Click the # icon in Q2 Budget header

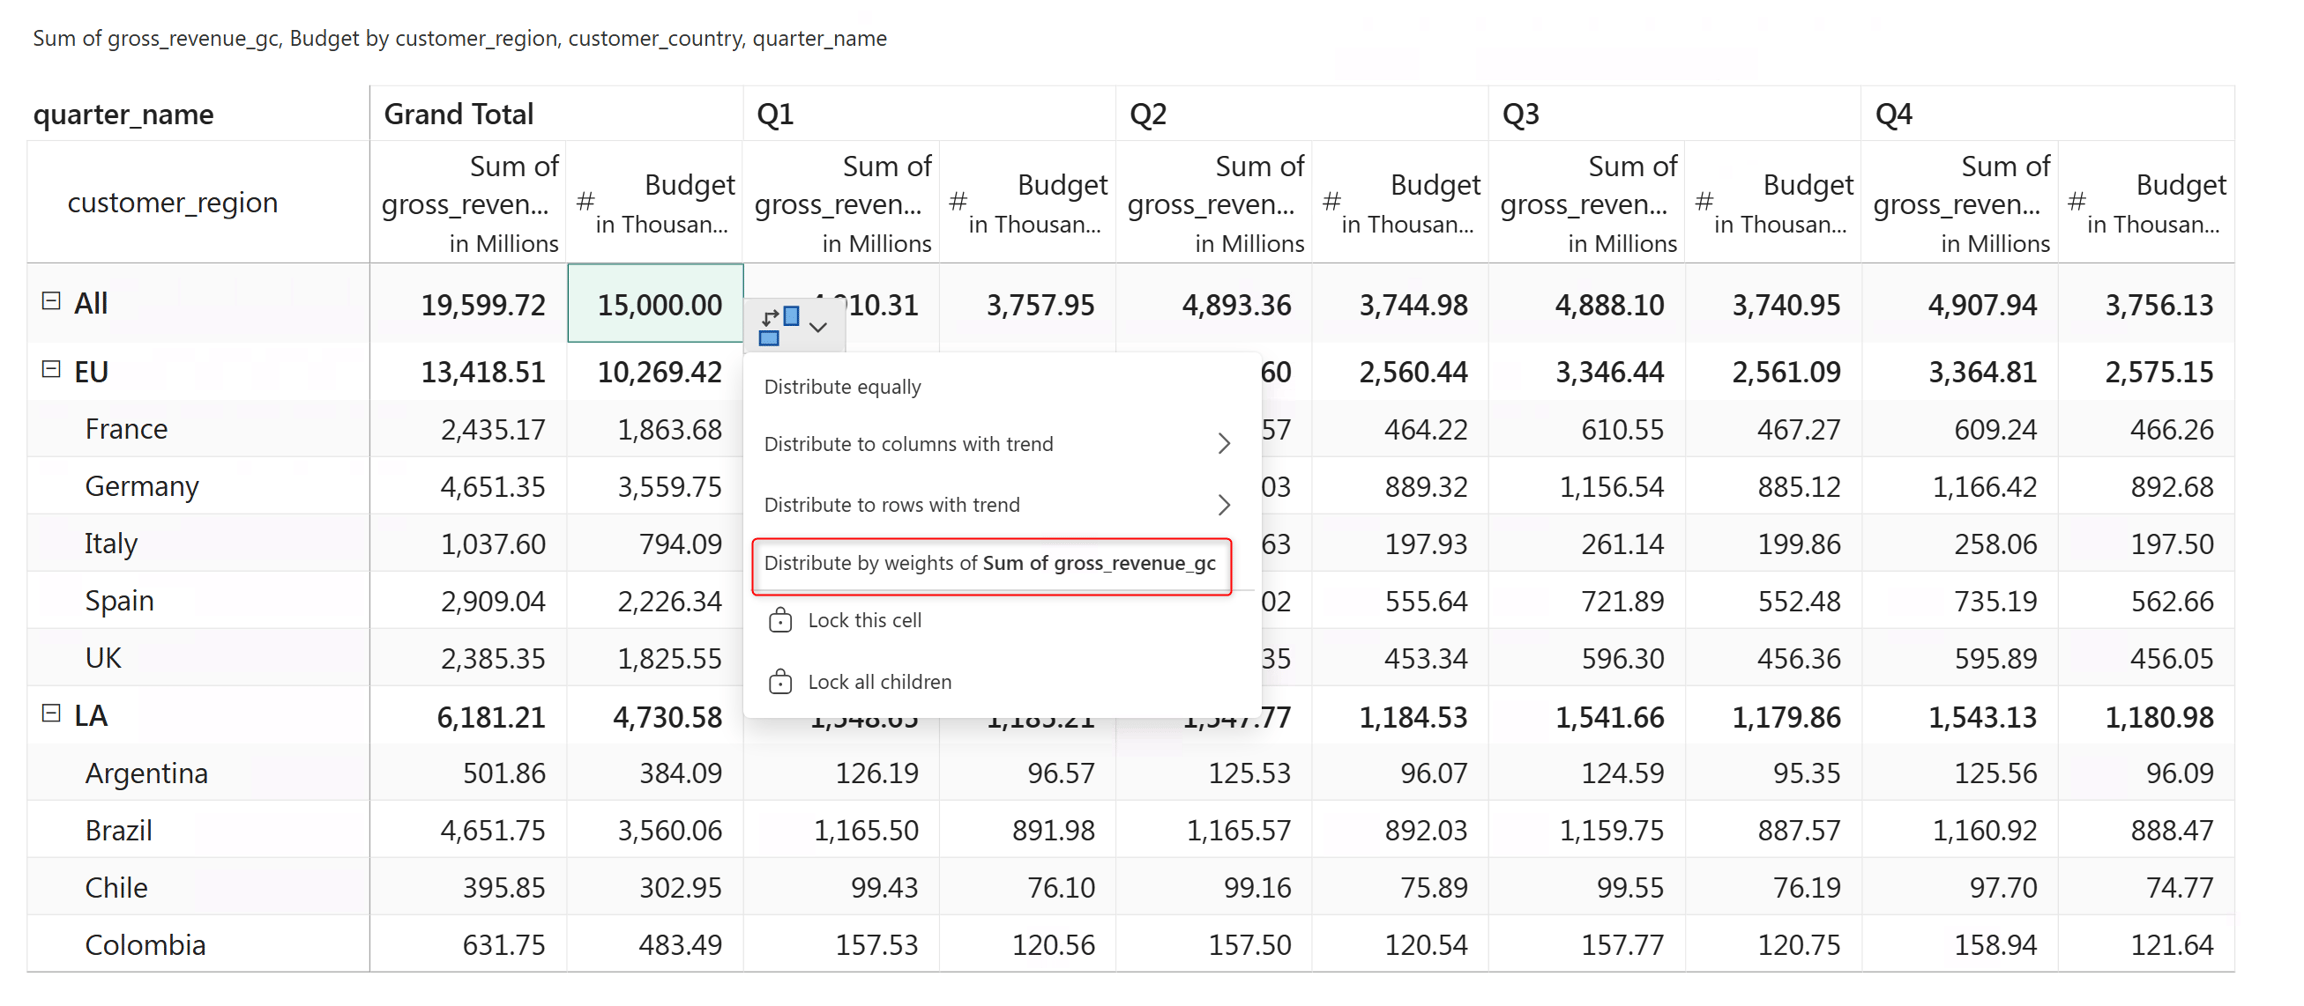1331,202
